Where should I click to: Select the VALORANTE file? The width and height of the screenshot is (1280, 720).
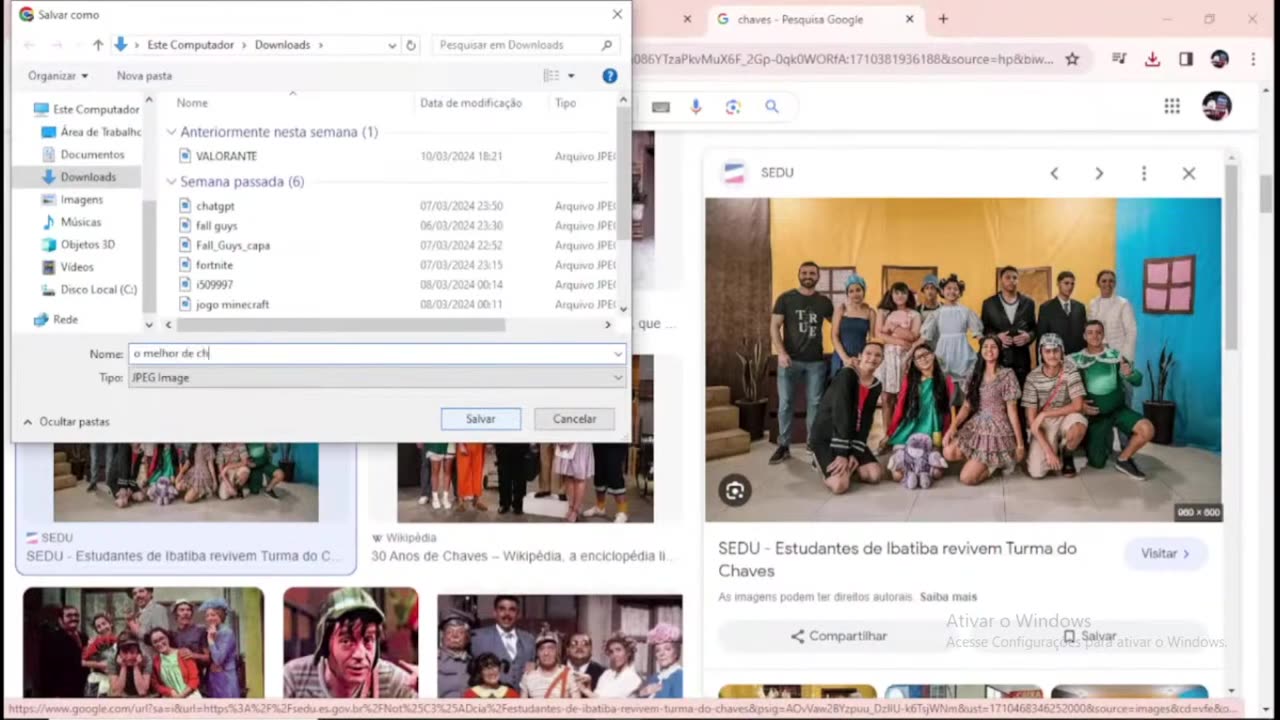(x=226, y=156)
